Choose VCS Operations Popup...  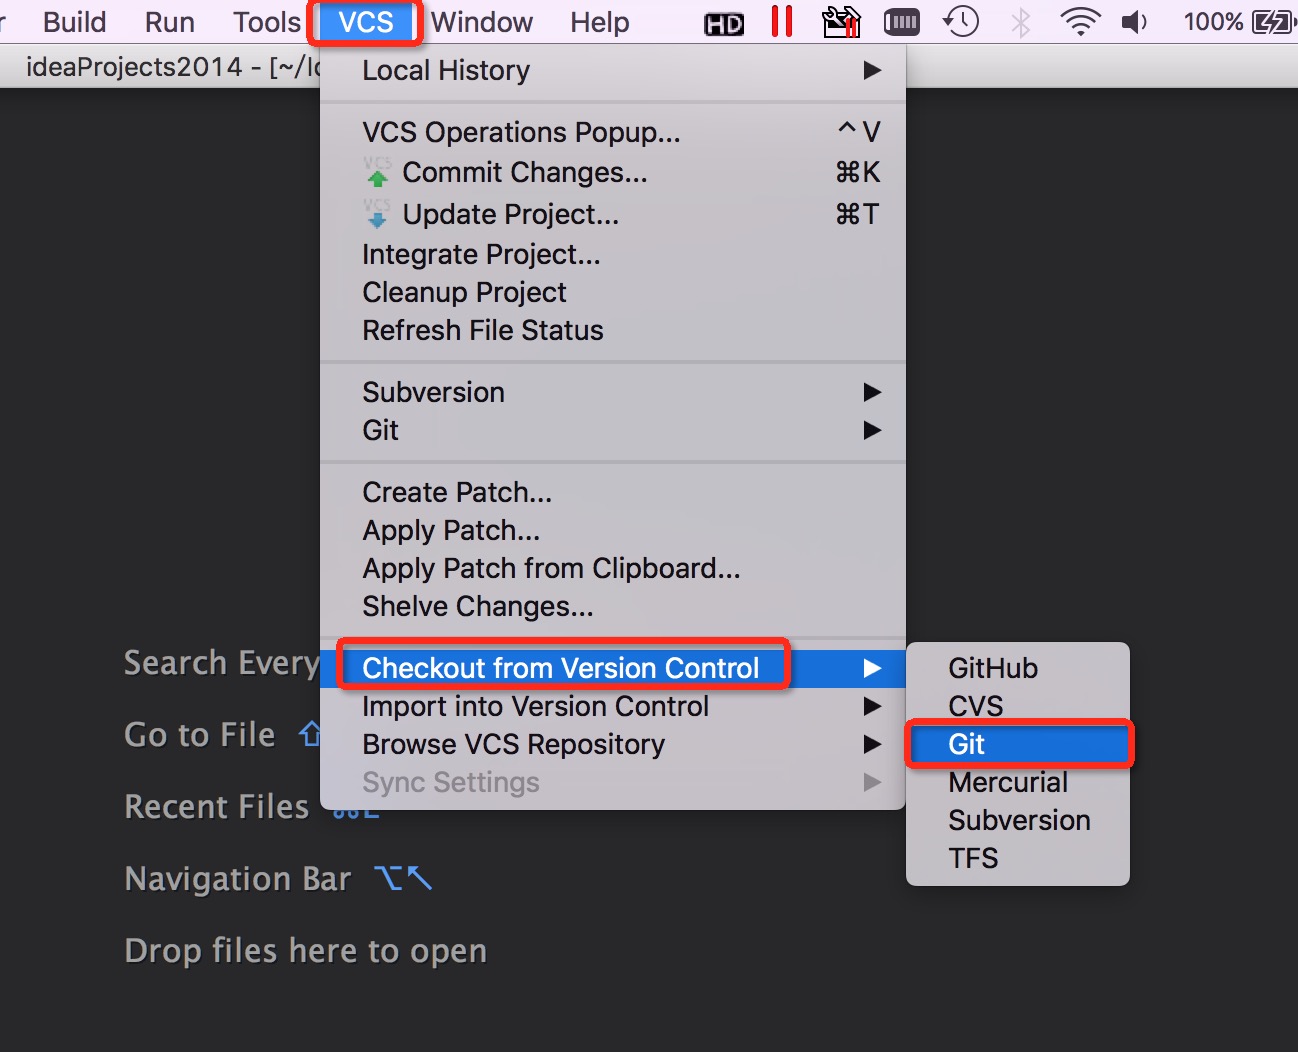[613, 132]
